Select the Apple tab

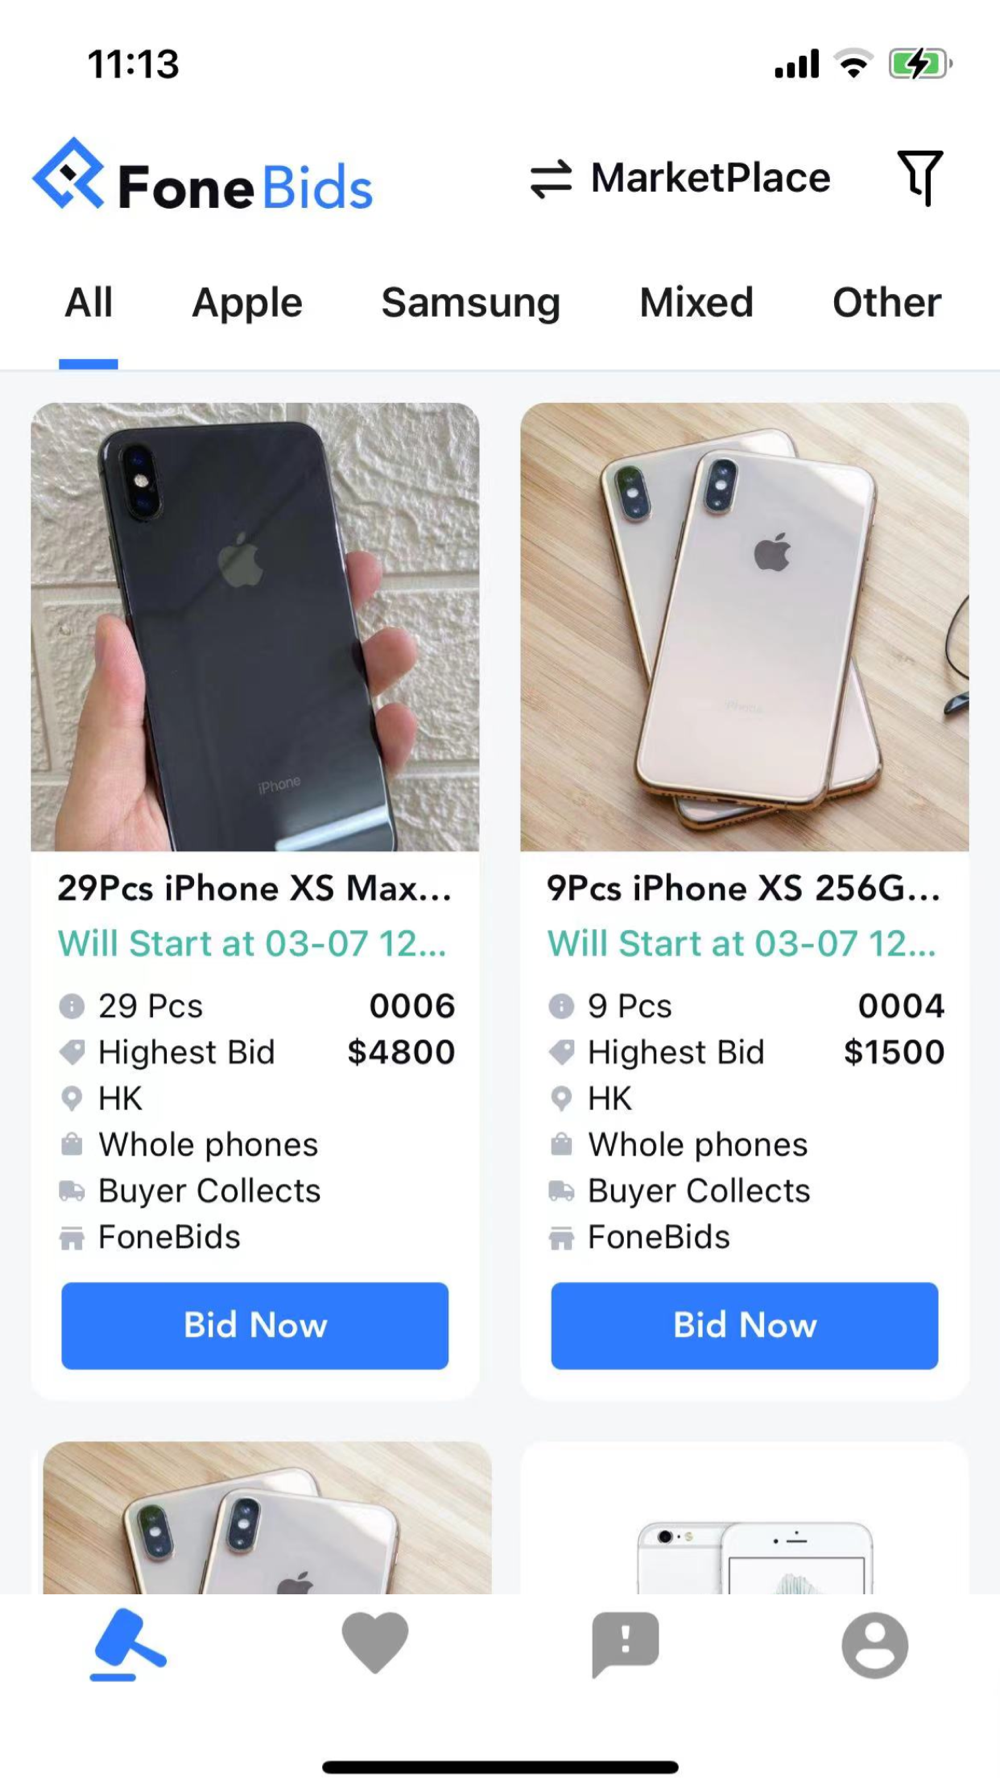click(x=247, y=302)
